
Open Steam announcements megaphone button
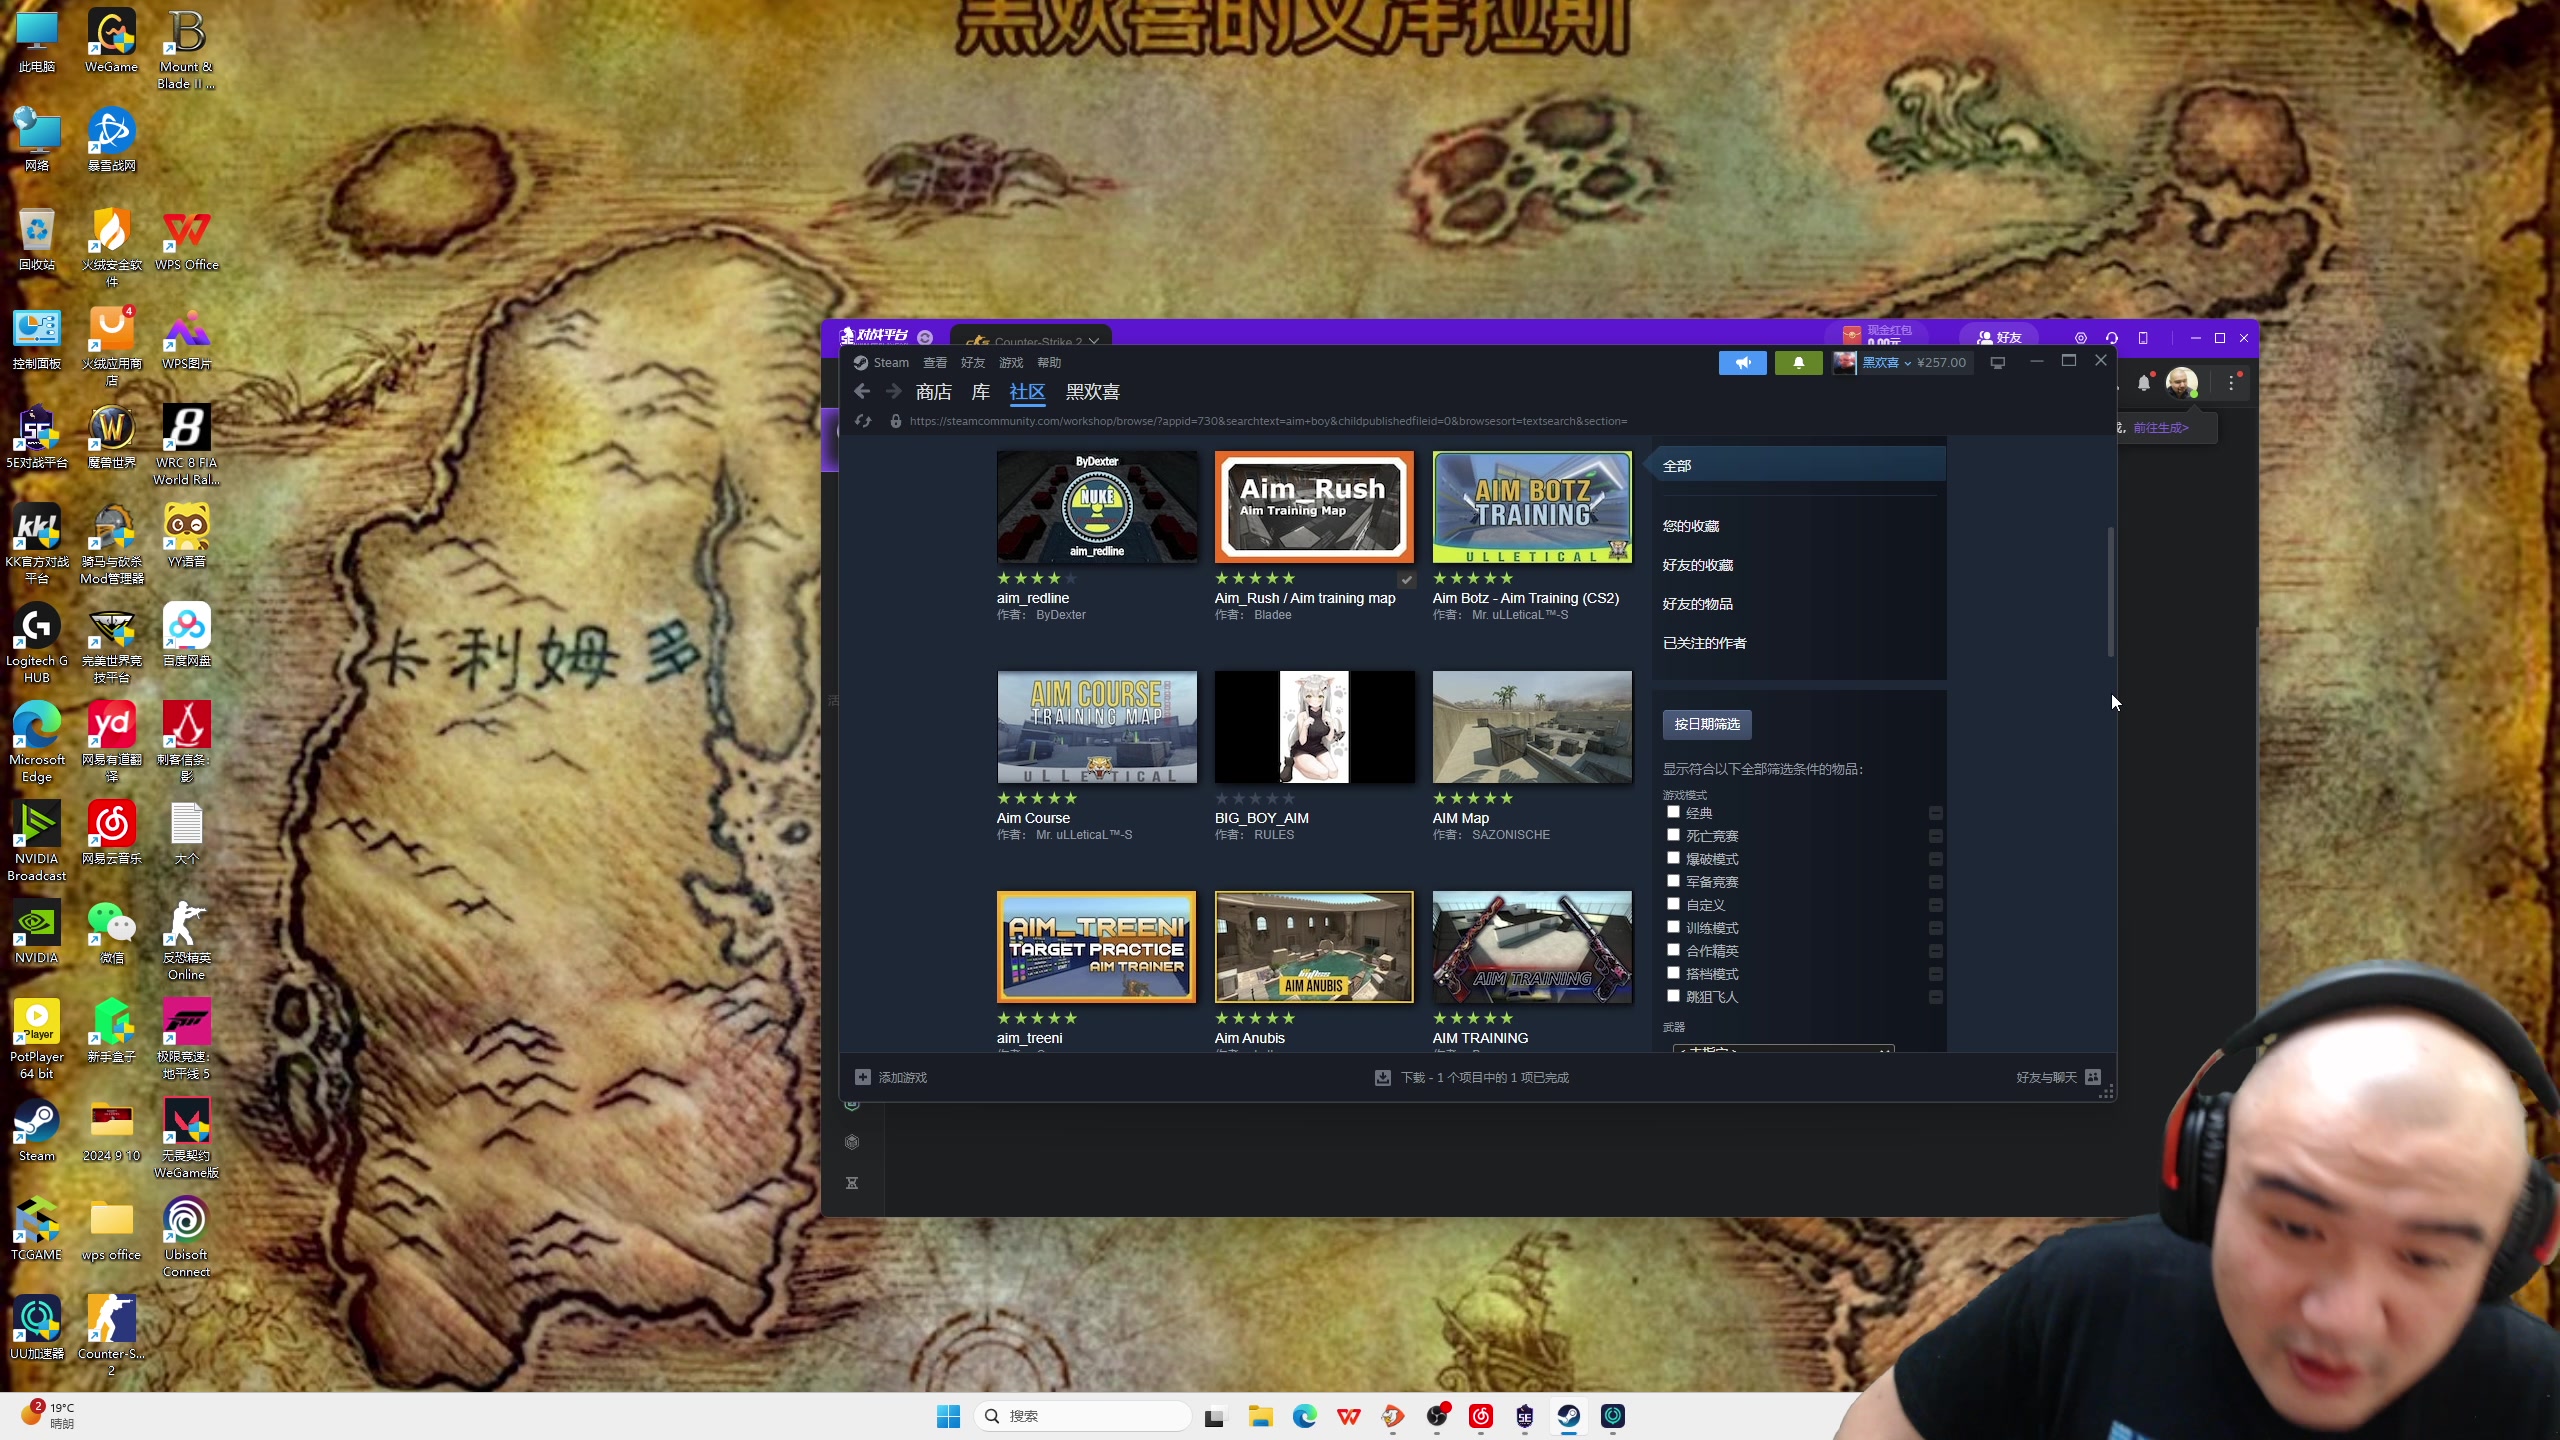(x=1742, y=363)
